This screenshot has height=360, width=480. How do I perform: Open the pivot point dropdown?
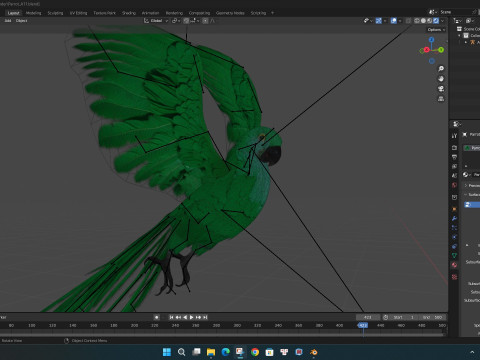176,21
